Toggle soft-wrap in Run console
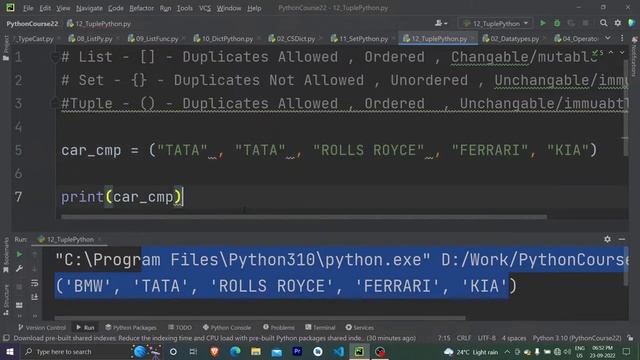Image resolution: width=640 pixels, height=360 pixels. point(35,283)
